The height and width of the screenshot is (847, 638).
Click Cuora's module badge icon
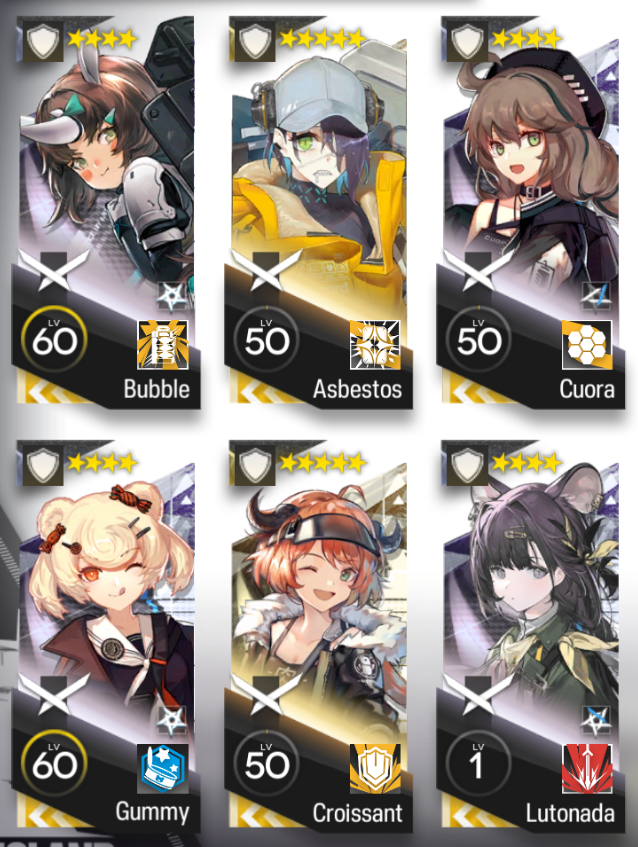click(596, 296)
